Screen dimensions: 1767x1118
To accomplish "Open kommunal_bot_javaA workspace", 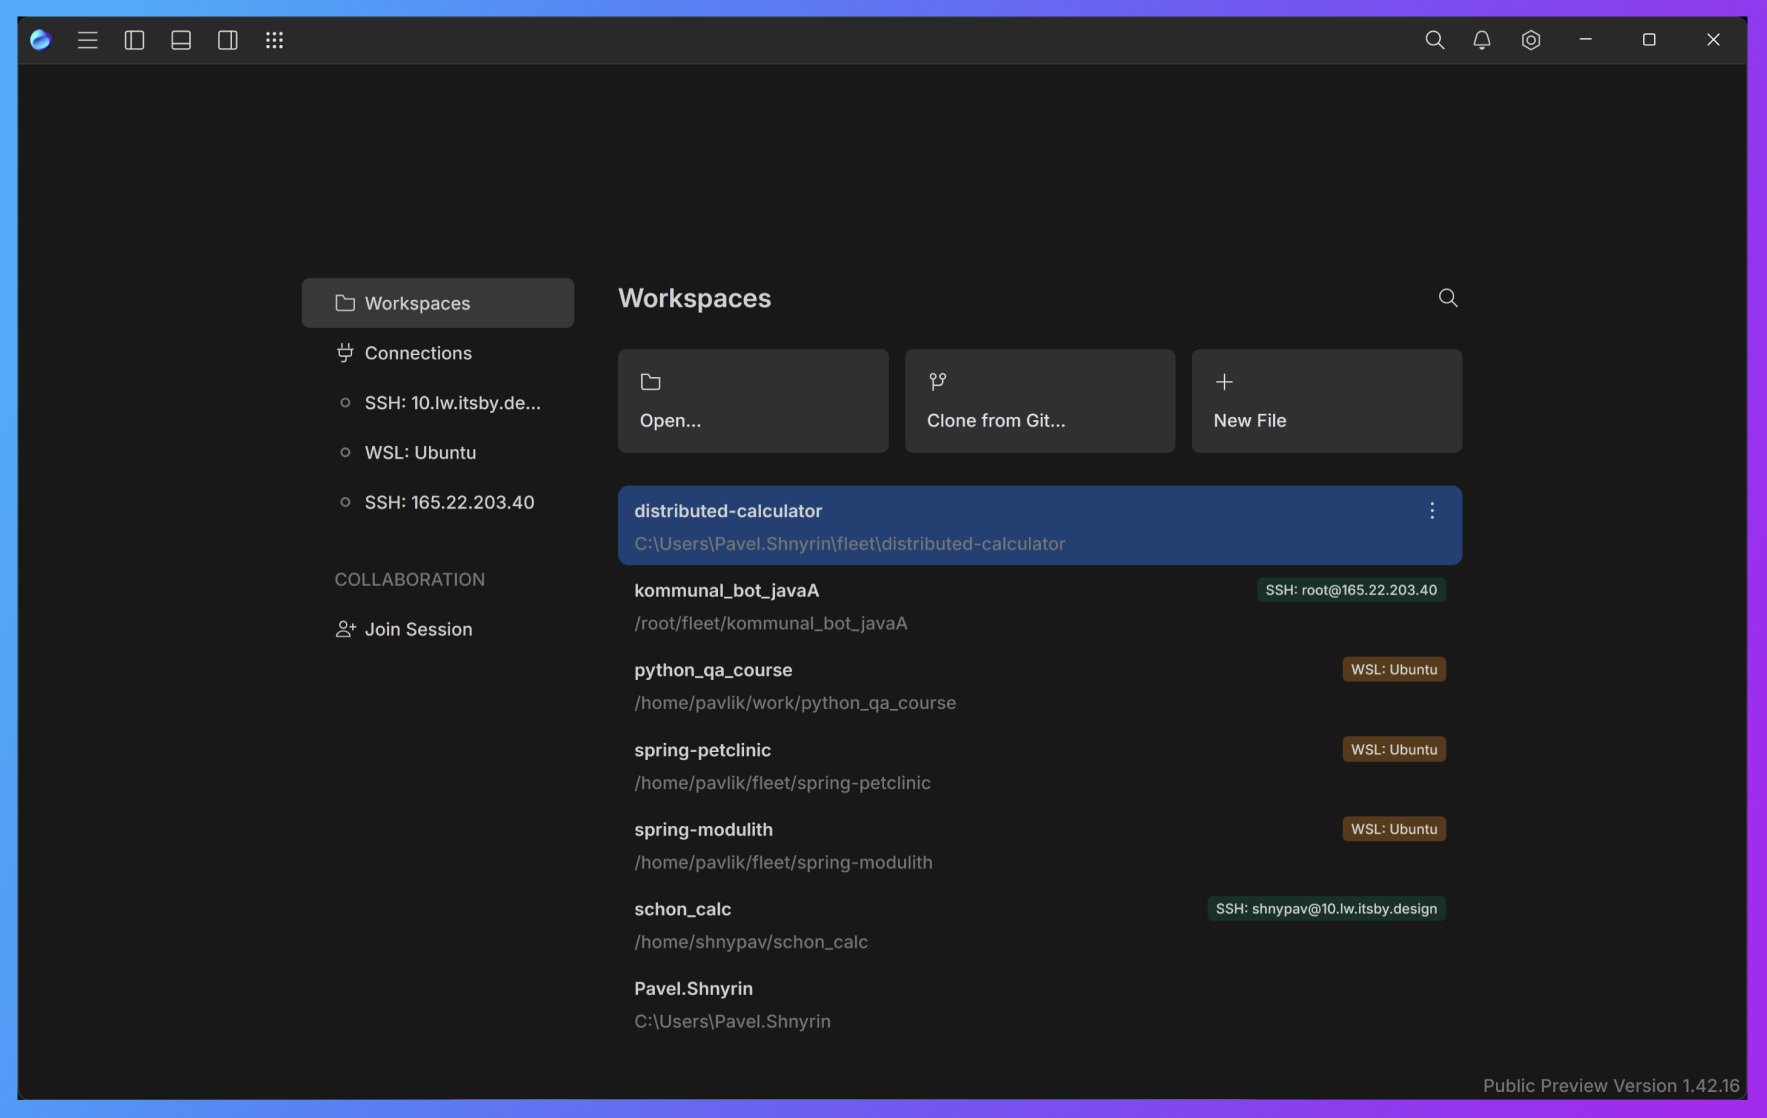I will pyautogui.click(x=1040, y=606).
